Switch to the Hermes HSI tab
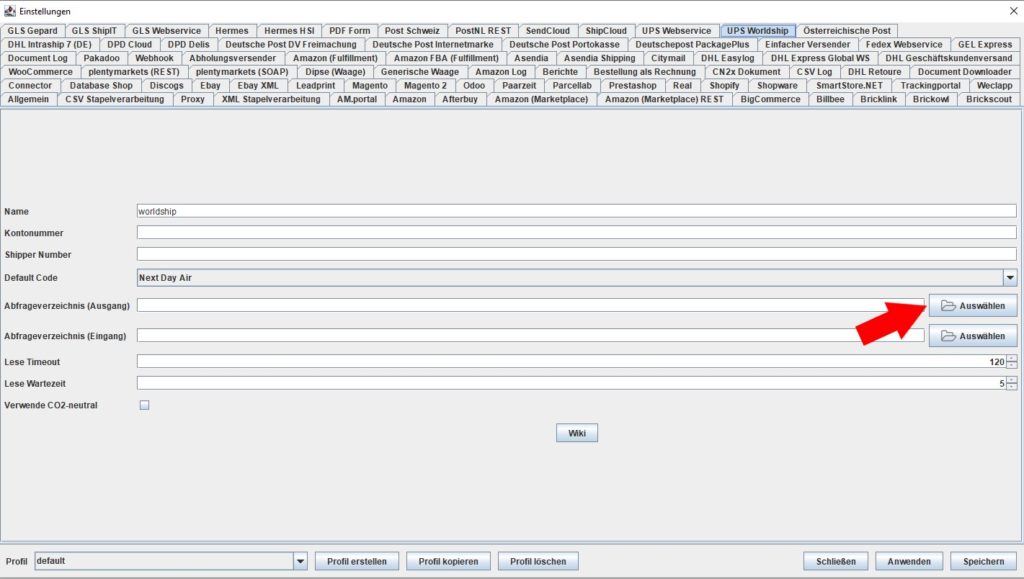Image resolution: width=1024 pixels, height=579 pixels. [289, 31]
